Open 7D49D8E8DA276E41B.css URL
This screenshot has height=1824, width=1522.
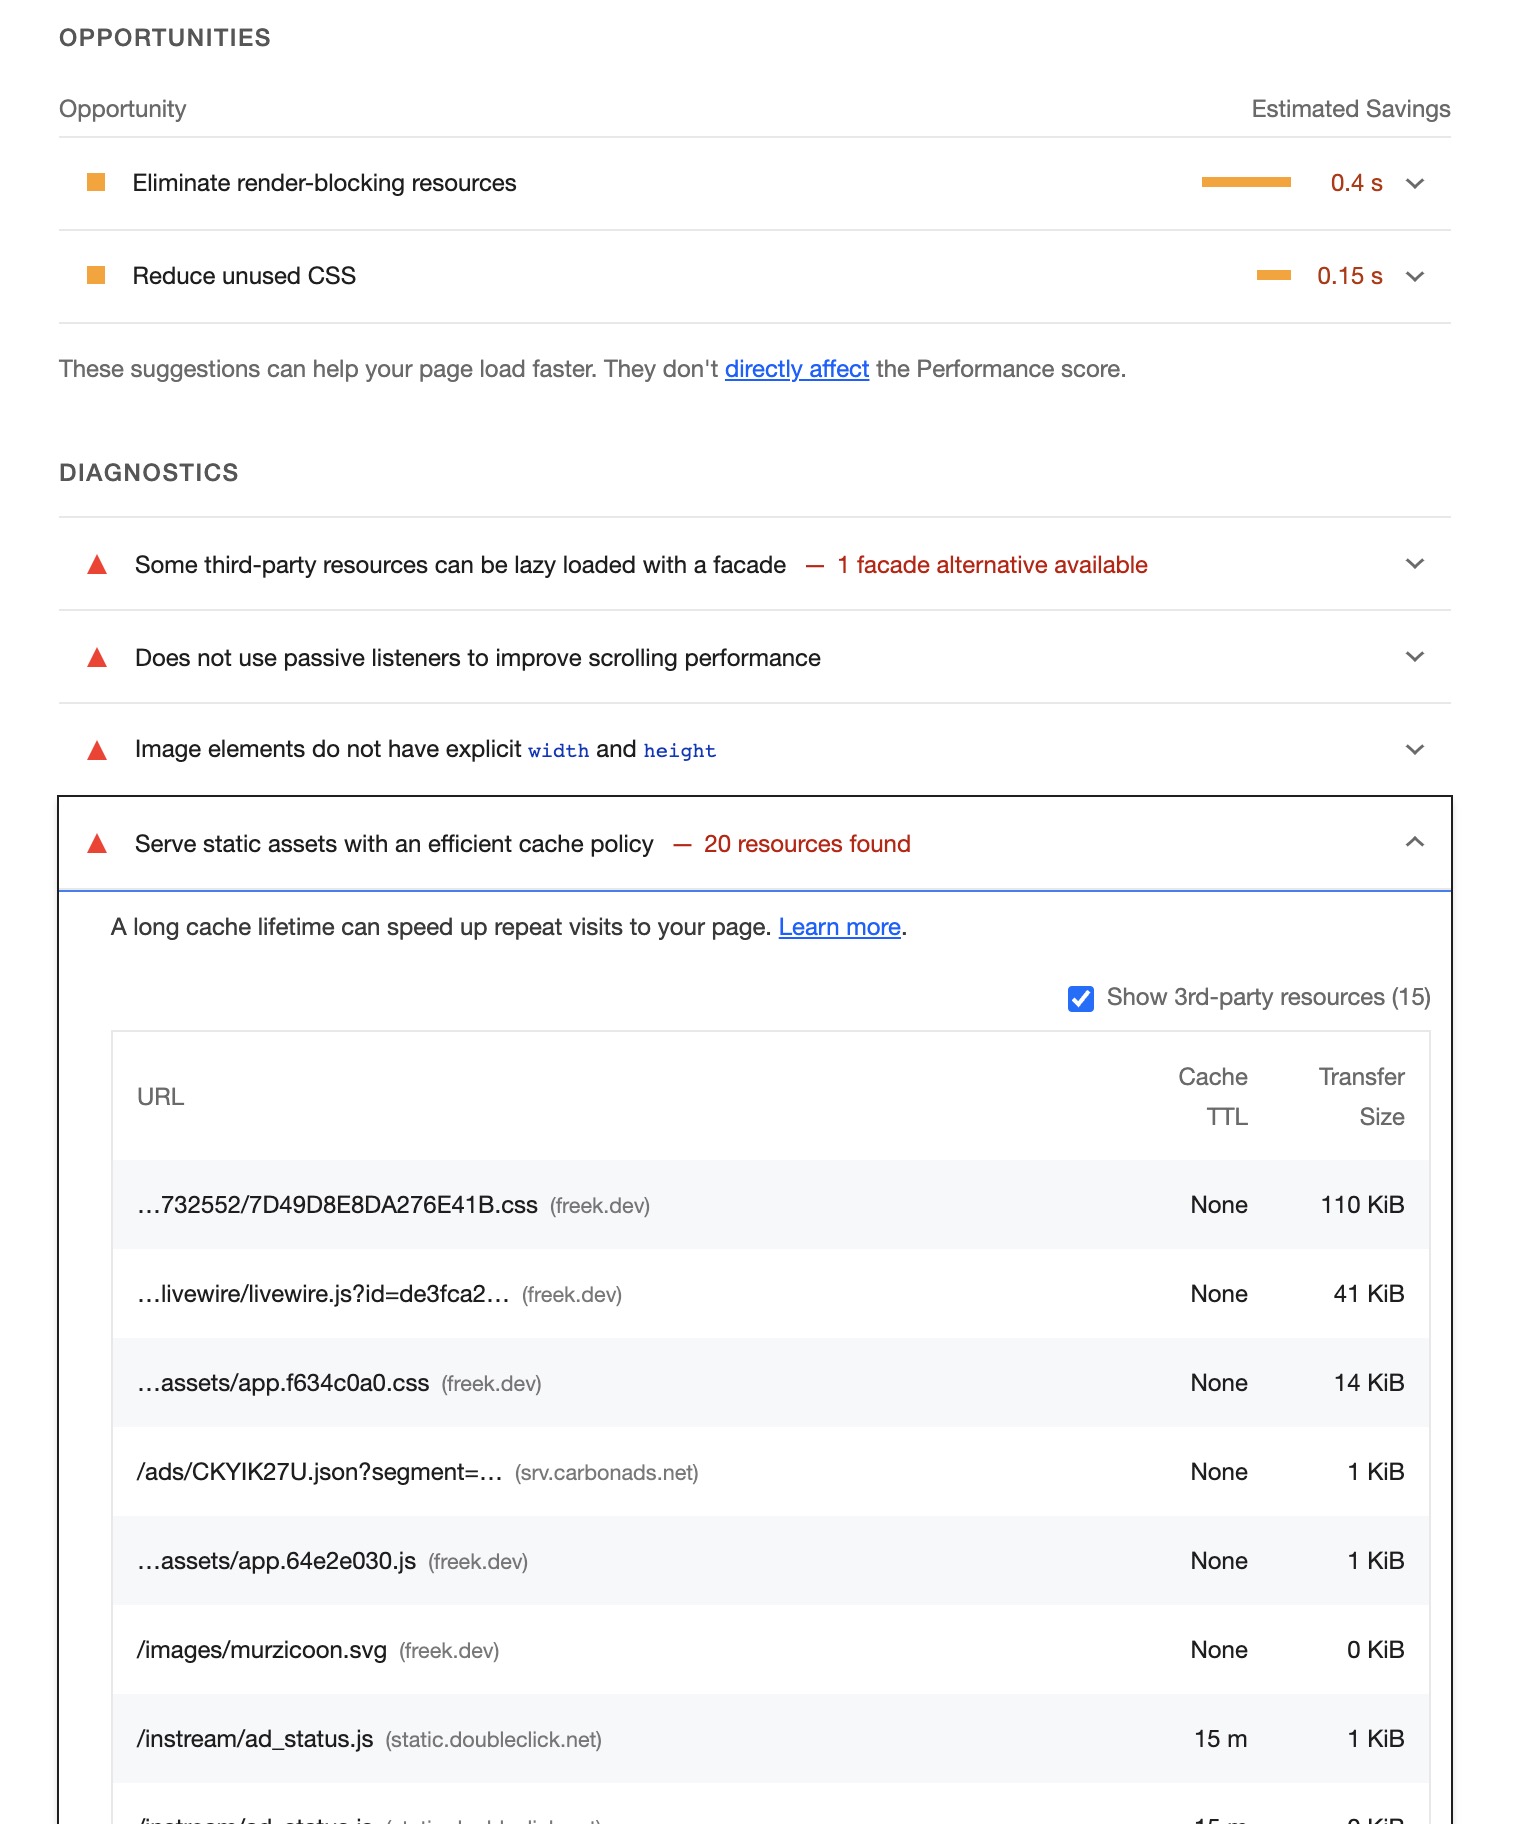click(x=337, y=1205)
